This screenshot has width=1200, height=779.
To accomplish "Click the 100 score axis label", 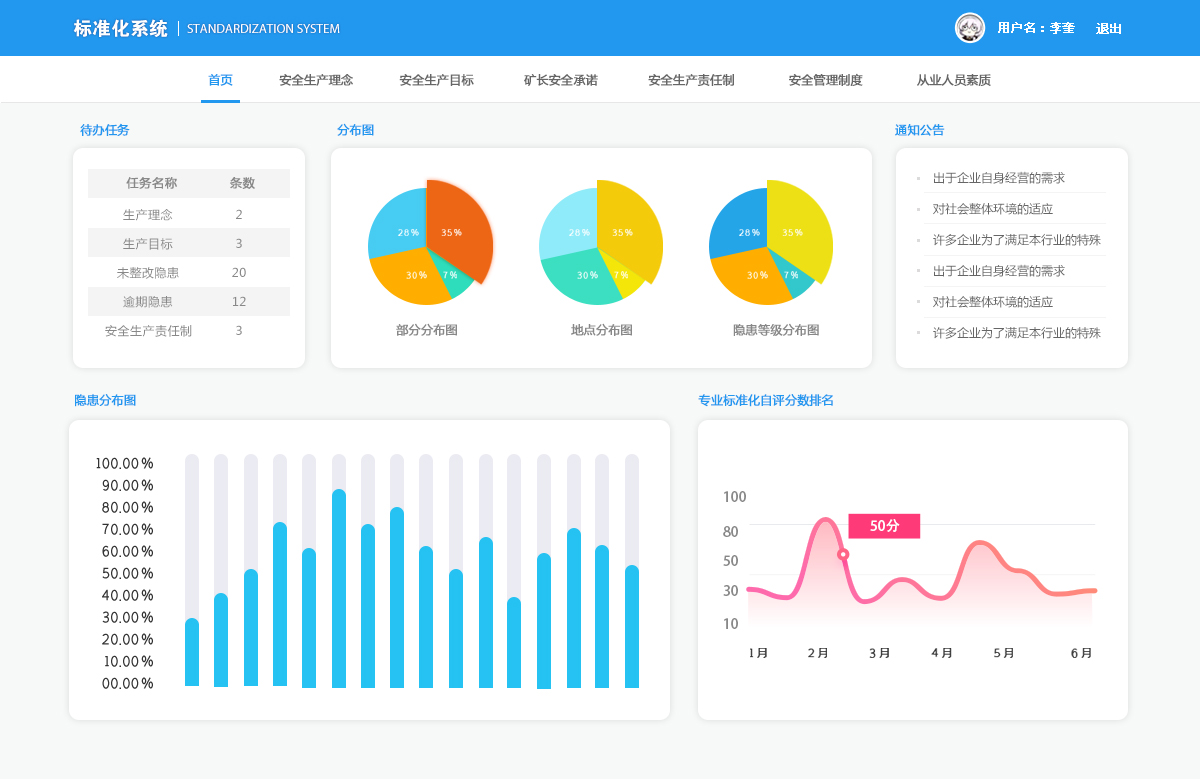I will pyautogui.click(x=734, y=497).
